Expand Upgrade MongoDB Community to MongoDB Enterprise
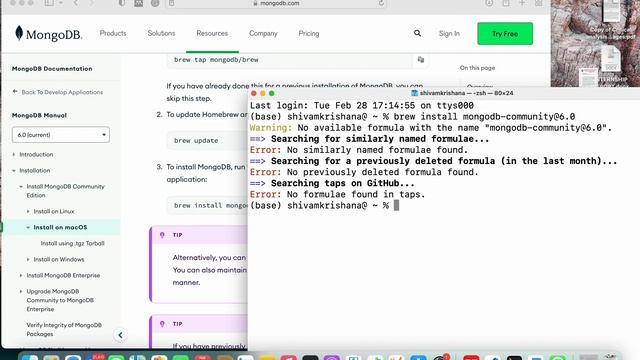The height and width of the screenshot is (360, 640). 21,291
